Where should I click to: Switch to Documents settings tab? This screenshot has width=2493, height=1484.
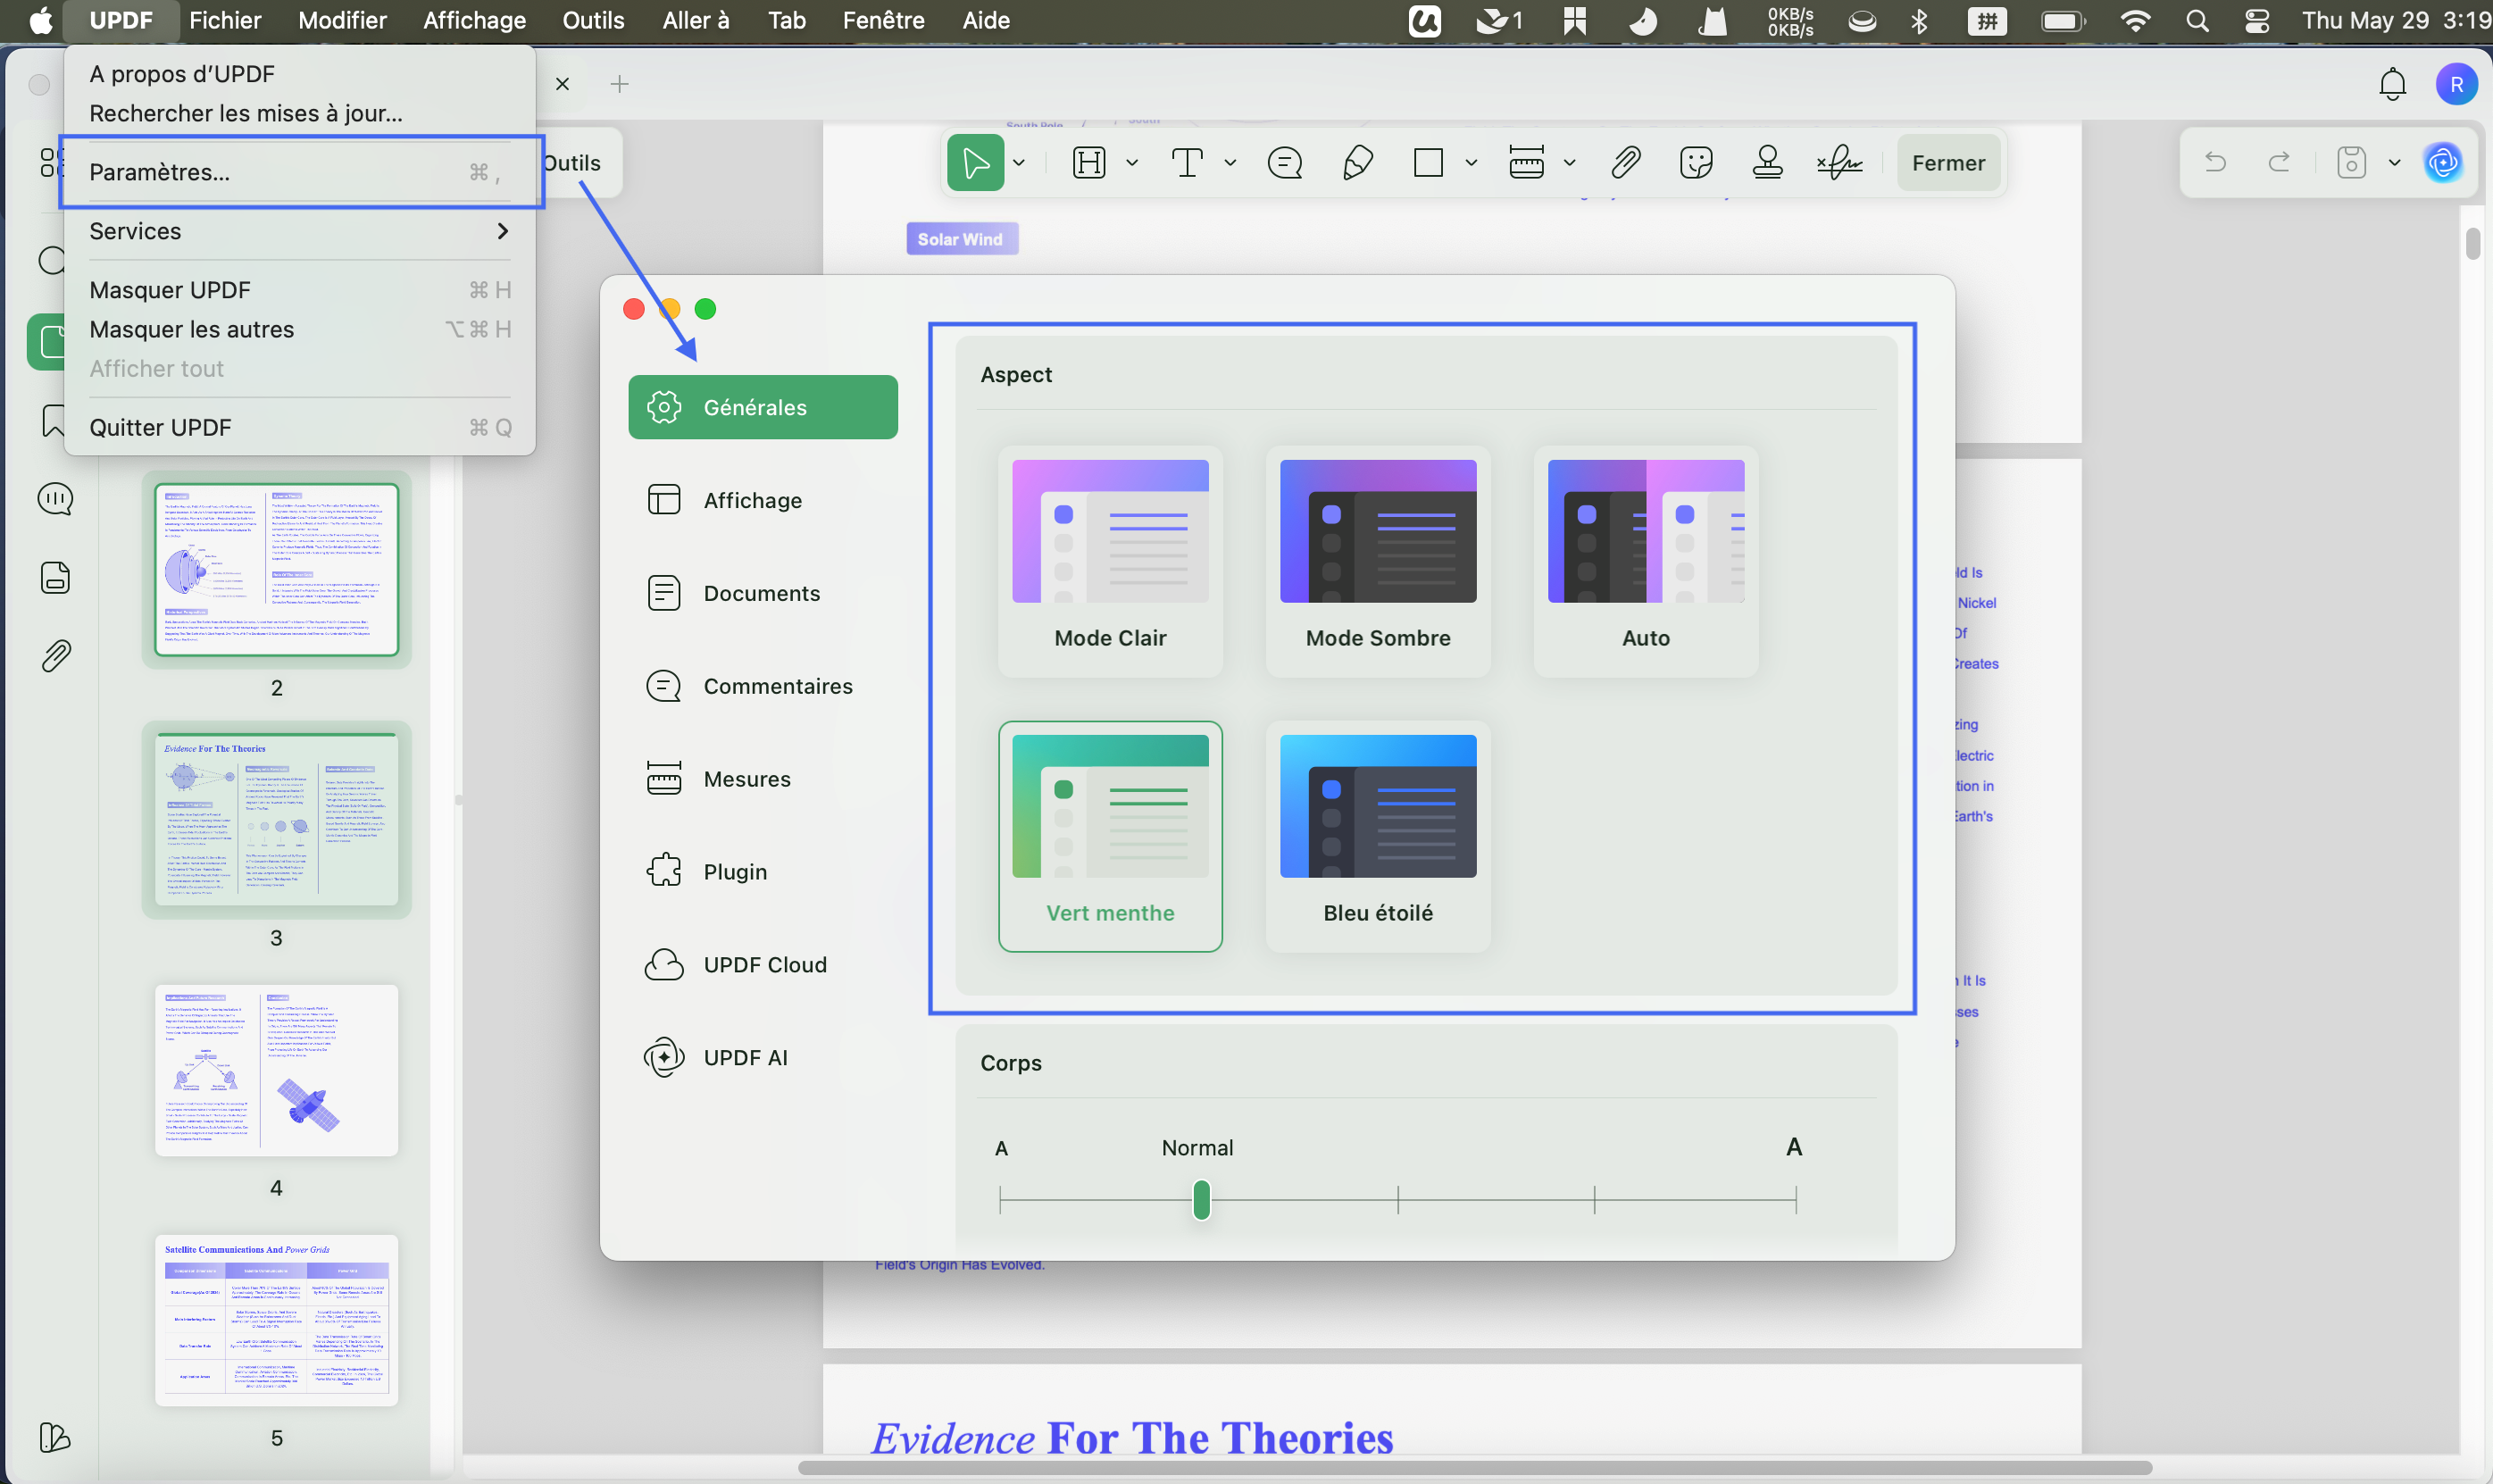[x=763, y=593]
